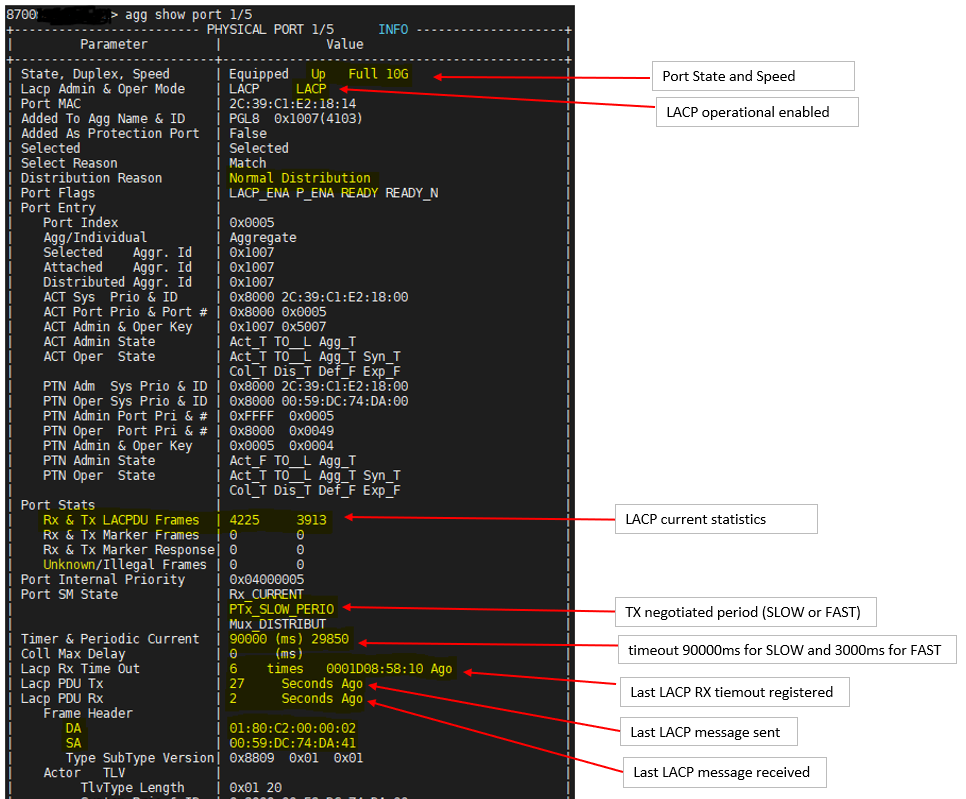Click Rx timeout value '0001D08:58:10 Ago'

coord(389,668)
